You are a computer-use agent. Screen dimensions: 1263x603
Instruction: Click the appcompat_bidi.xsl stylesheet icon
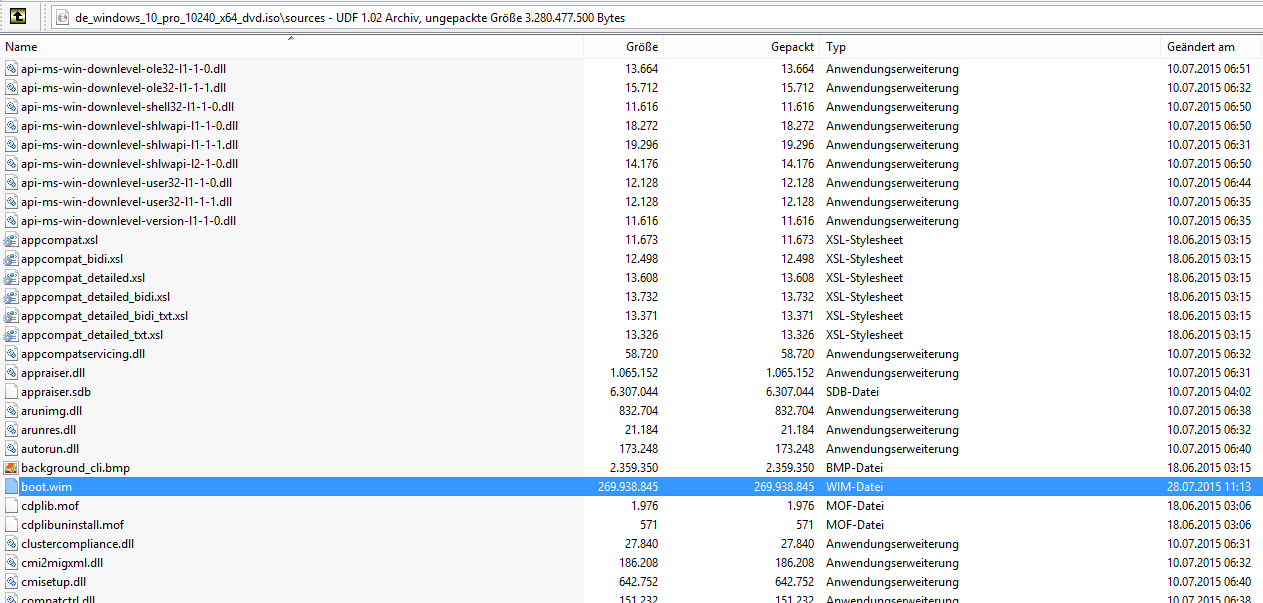[x=11, y=259]
